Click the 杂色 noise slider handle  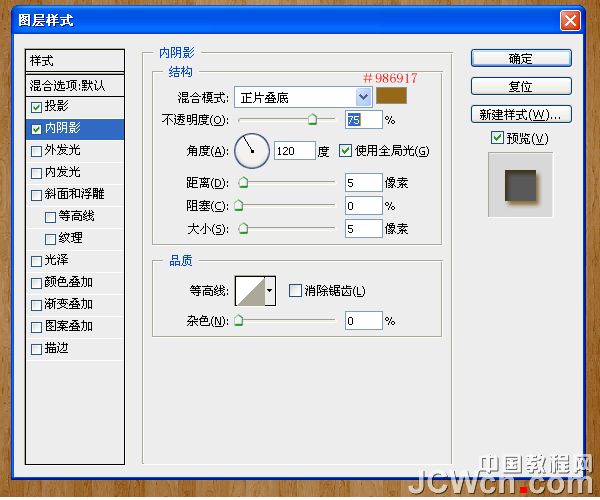239,320
